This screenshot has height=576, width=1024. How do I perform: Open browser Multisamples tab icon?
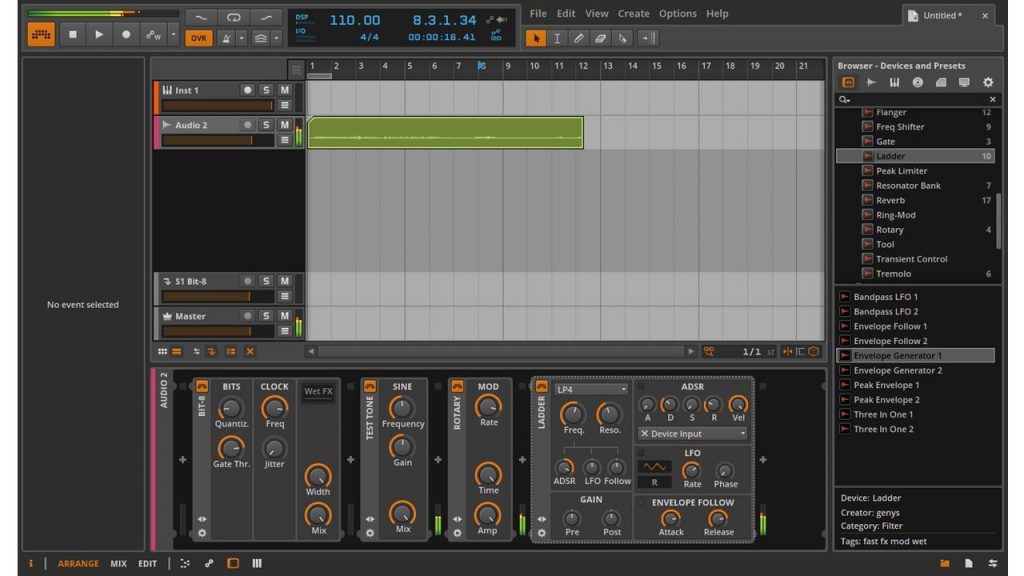(894, 82)
